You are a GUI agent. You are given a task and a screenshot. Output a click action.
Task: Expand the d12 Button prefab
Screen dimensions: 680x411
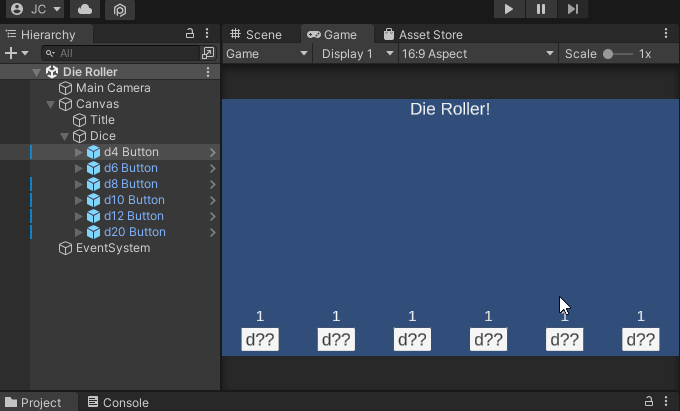[x=78, y=216]
